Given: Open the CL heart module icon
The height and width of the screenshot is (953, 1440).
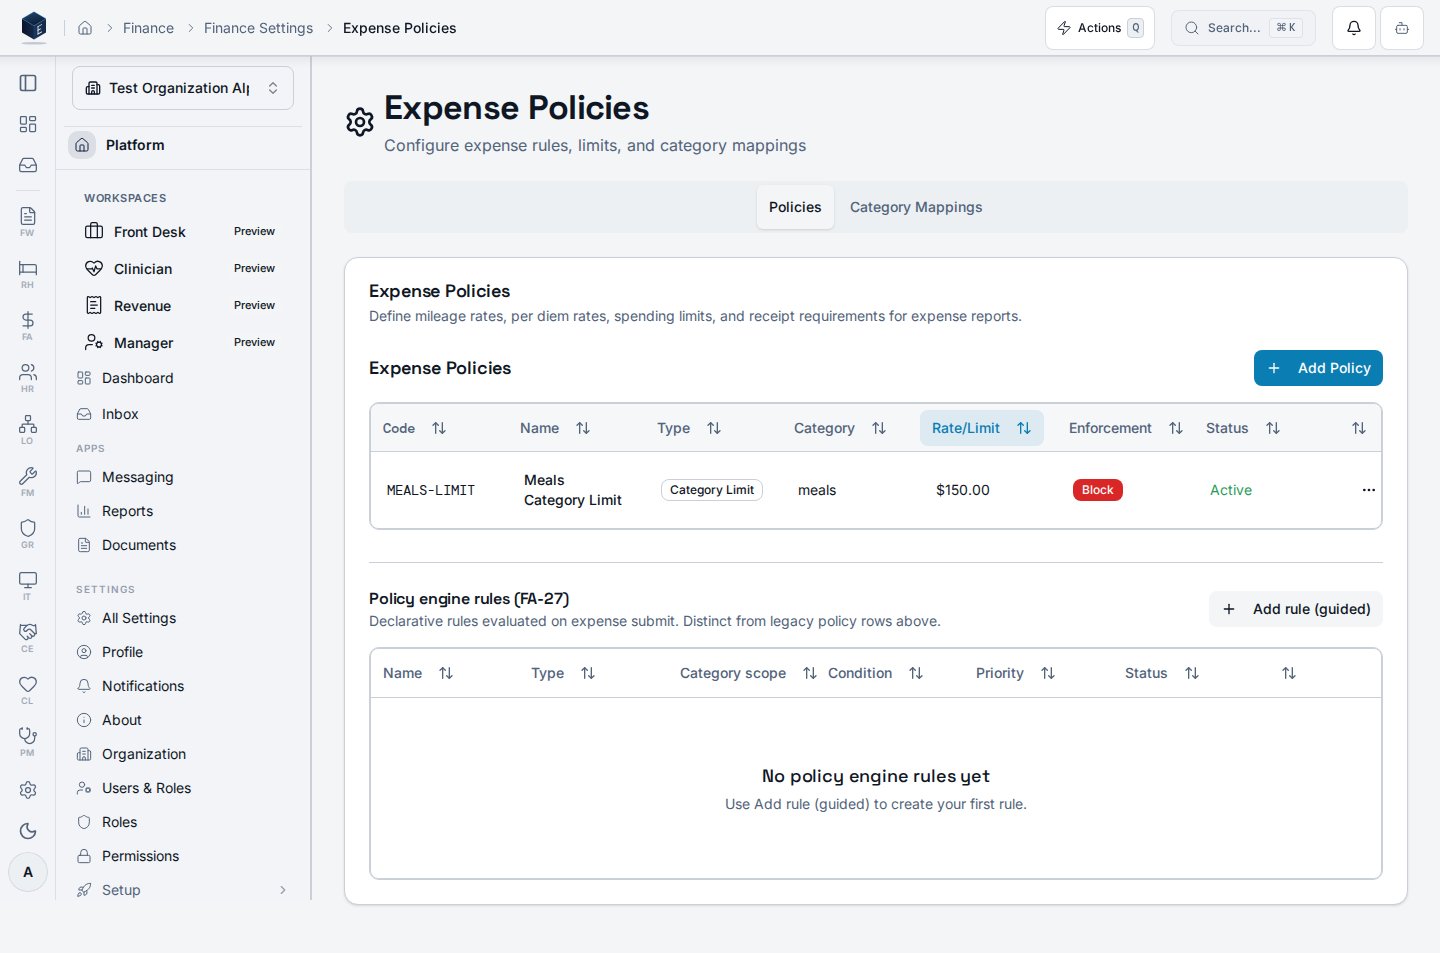Looking at the screenshot, I should click(28, 689).
